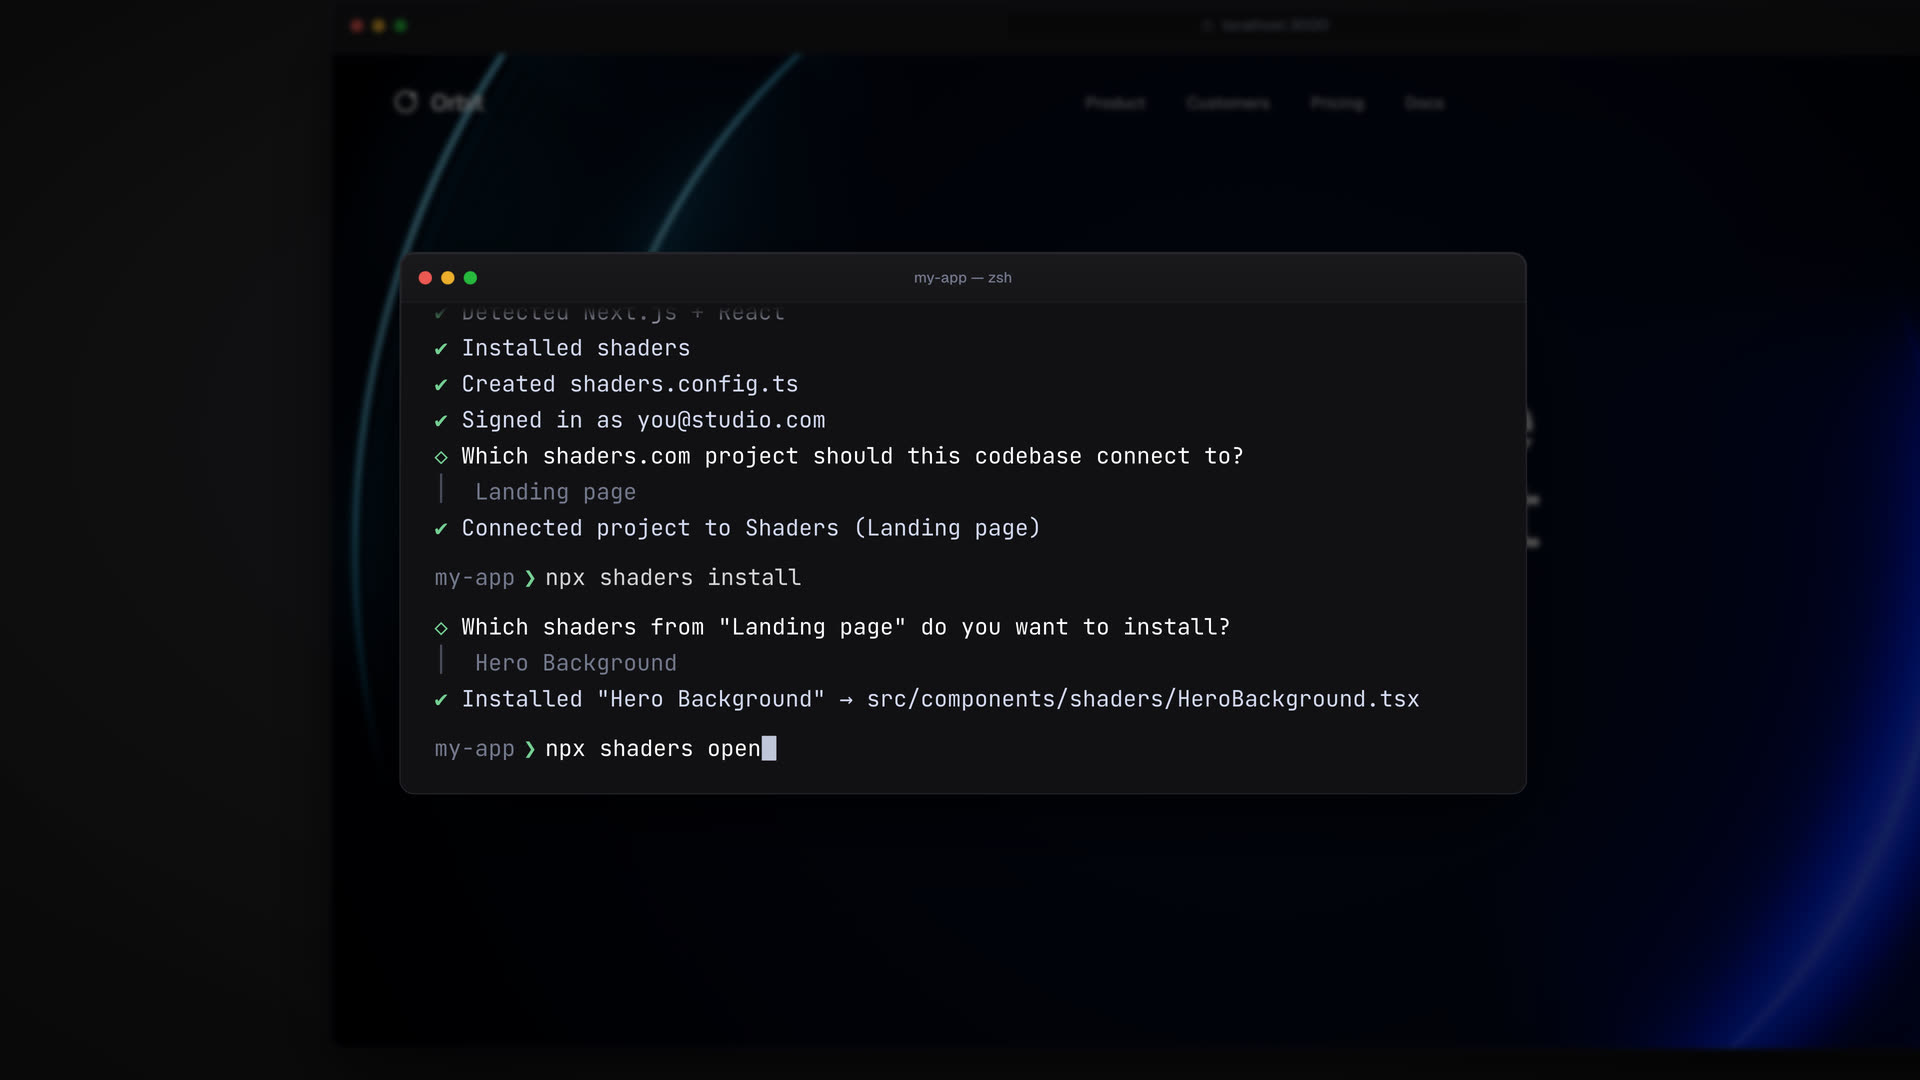Open Pricing in the background site navigation
The image size is (1920, 1080).
(1337, 103)
